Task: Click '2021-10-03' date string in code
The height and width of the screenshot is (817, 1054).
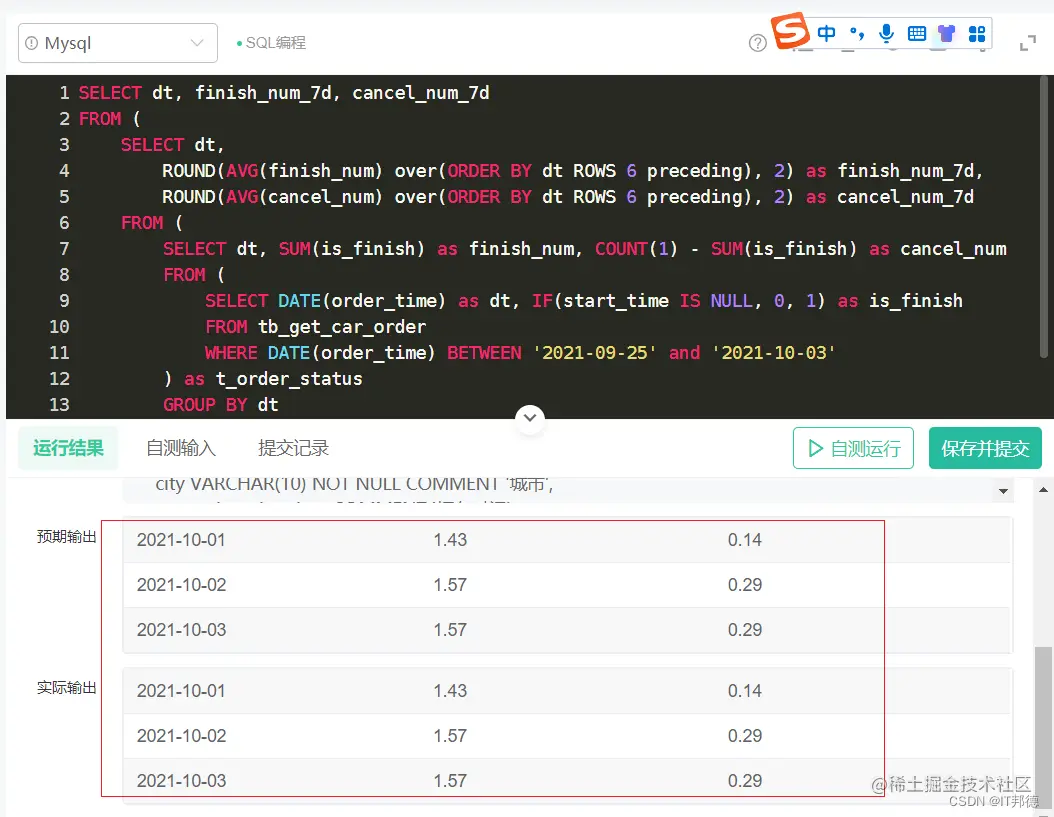Action: click(x=774, y=353)
